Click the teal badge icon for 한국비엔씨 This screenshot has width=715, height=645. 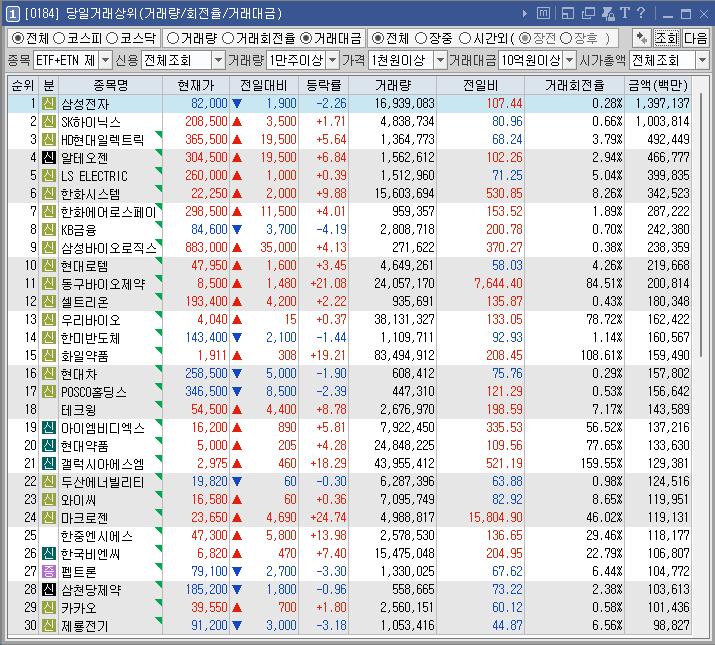(x=49, y=554)
